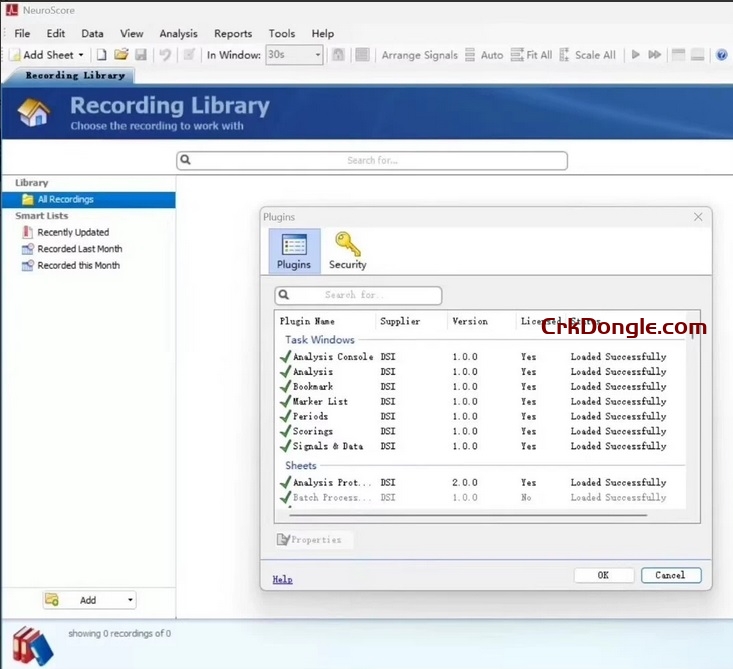Open the Edit menu
The width and height of the screenshot is (733, 669).
click(x=56, y=34)
